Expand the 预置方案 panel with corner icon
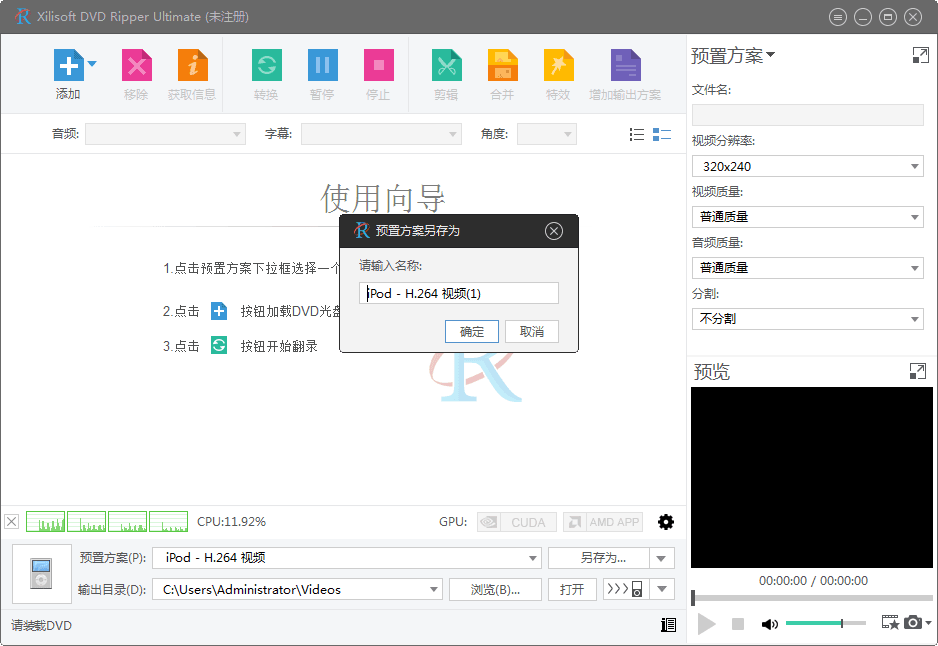Image resolution: width=938 pixels, height=646 pixels. click(921, 56)
